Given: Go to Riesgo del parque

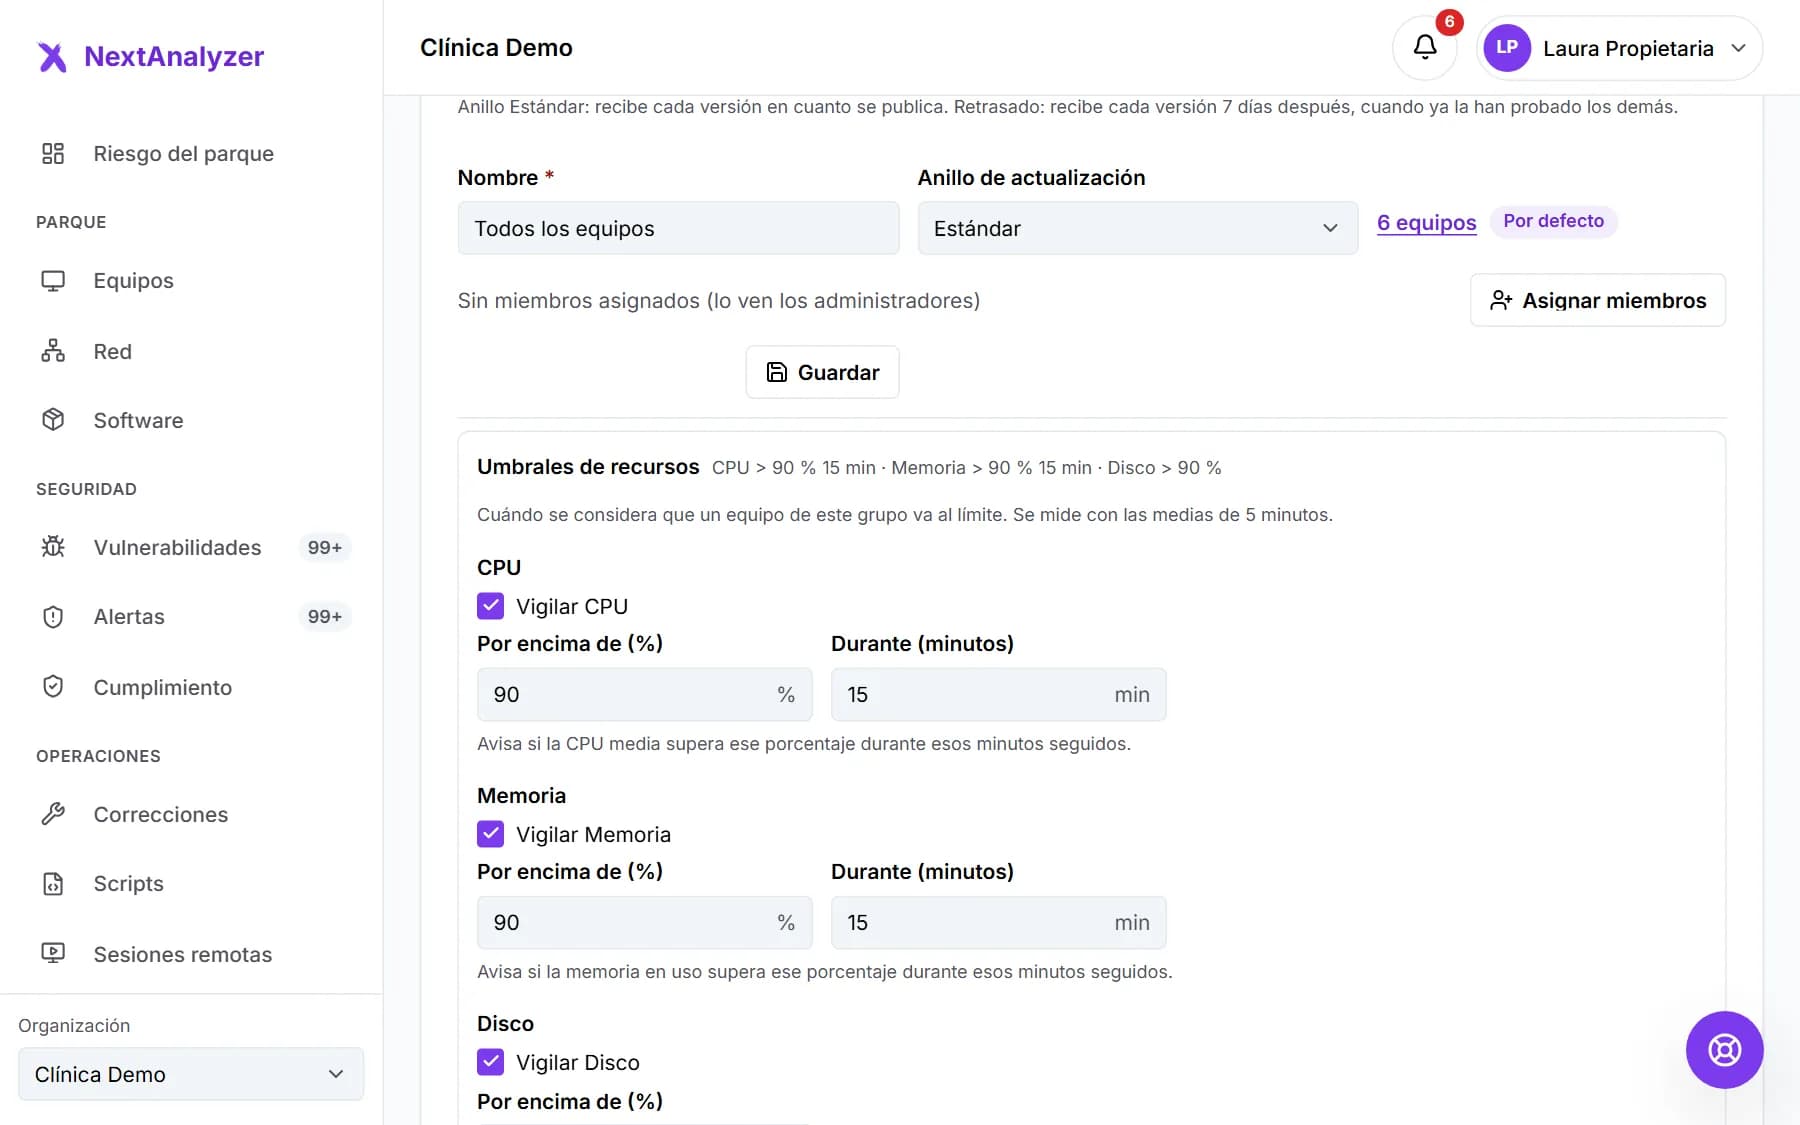Looking at the screenshot, I should (x=183, y=153).
